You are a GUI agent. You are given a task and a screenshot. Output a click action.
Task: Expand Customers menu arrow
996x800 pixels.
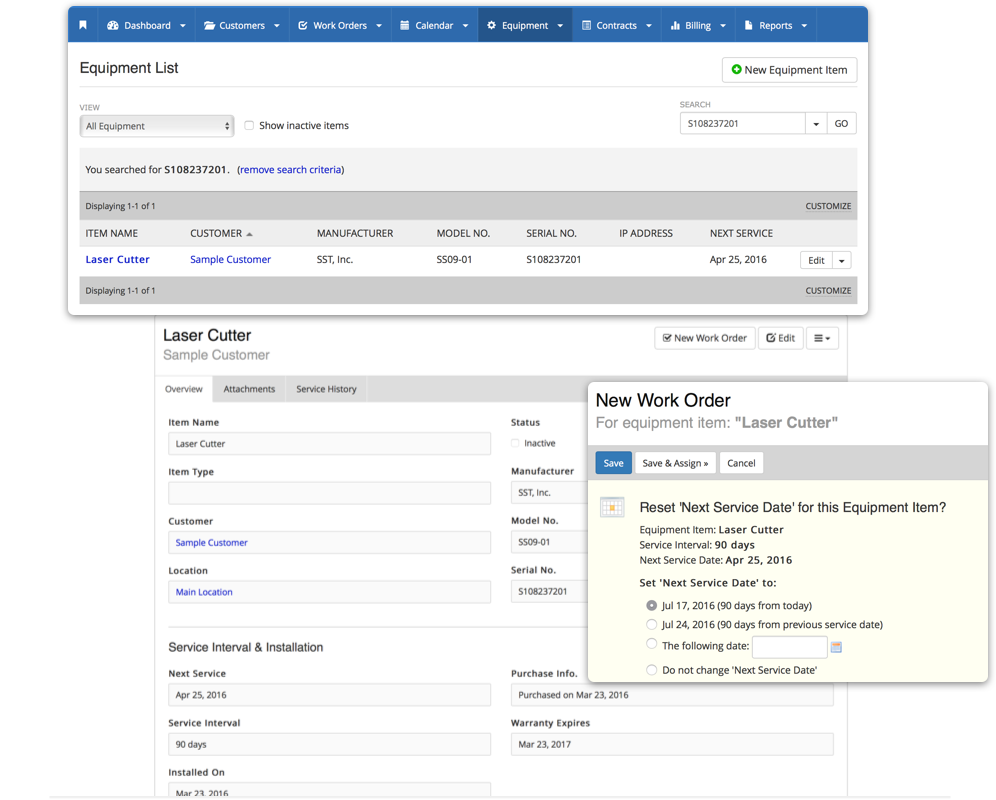(277, 26)
